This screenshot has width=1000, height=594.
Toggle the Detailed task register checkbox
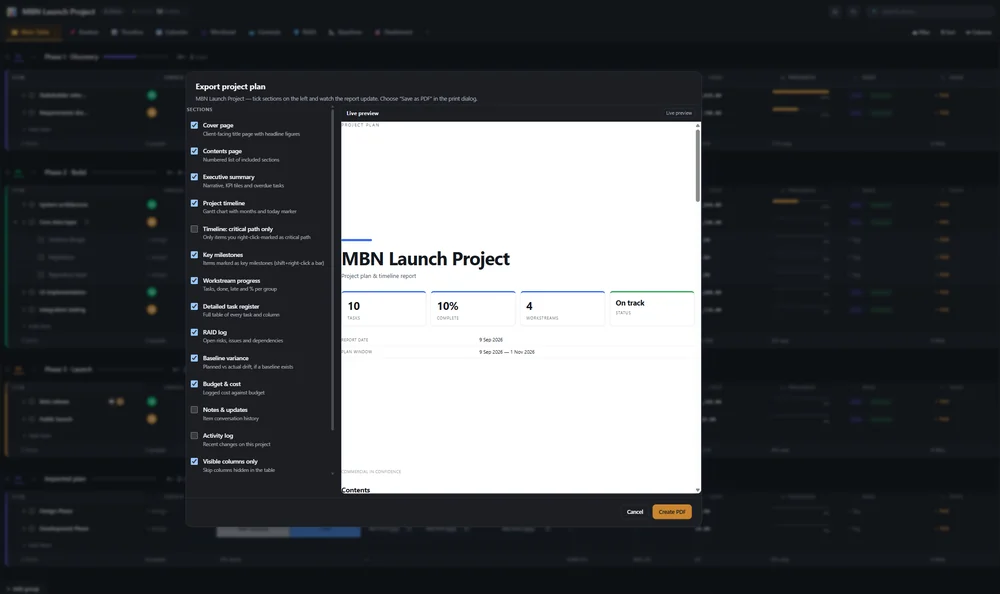click(x=195, y=306)
